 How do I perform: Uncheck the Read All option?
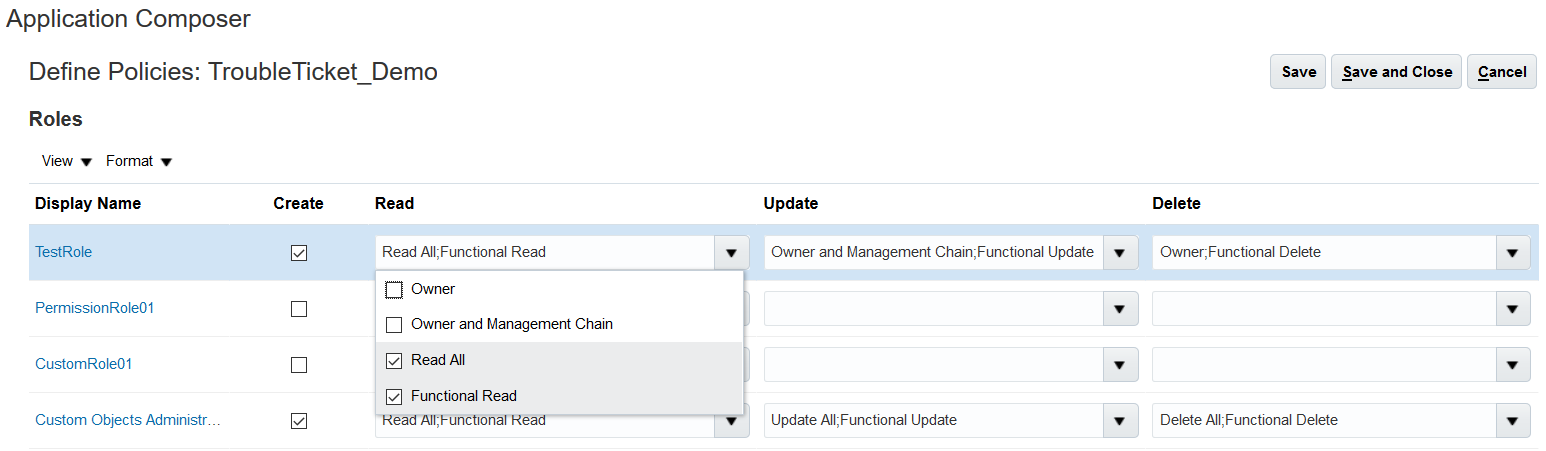(394, 361)
